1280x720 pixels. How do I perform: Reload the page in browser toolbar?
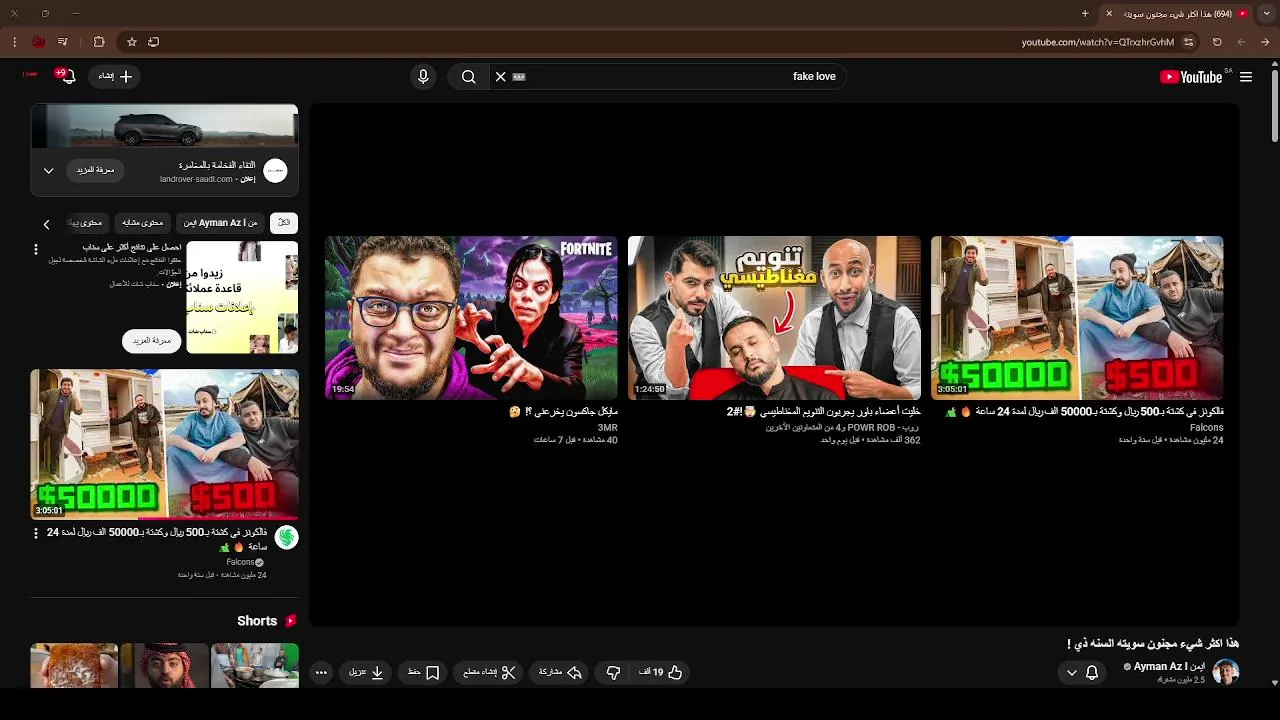coord(1217,42)
